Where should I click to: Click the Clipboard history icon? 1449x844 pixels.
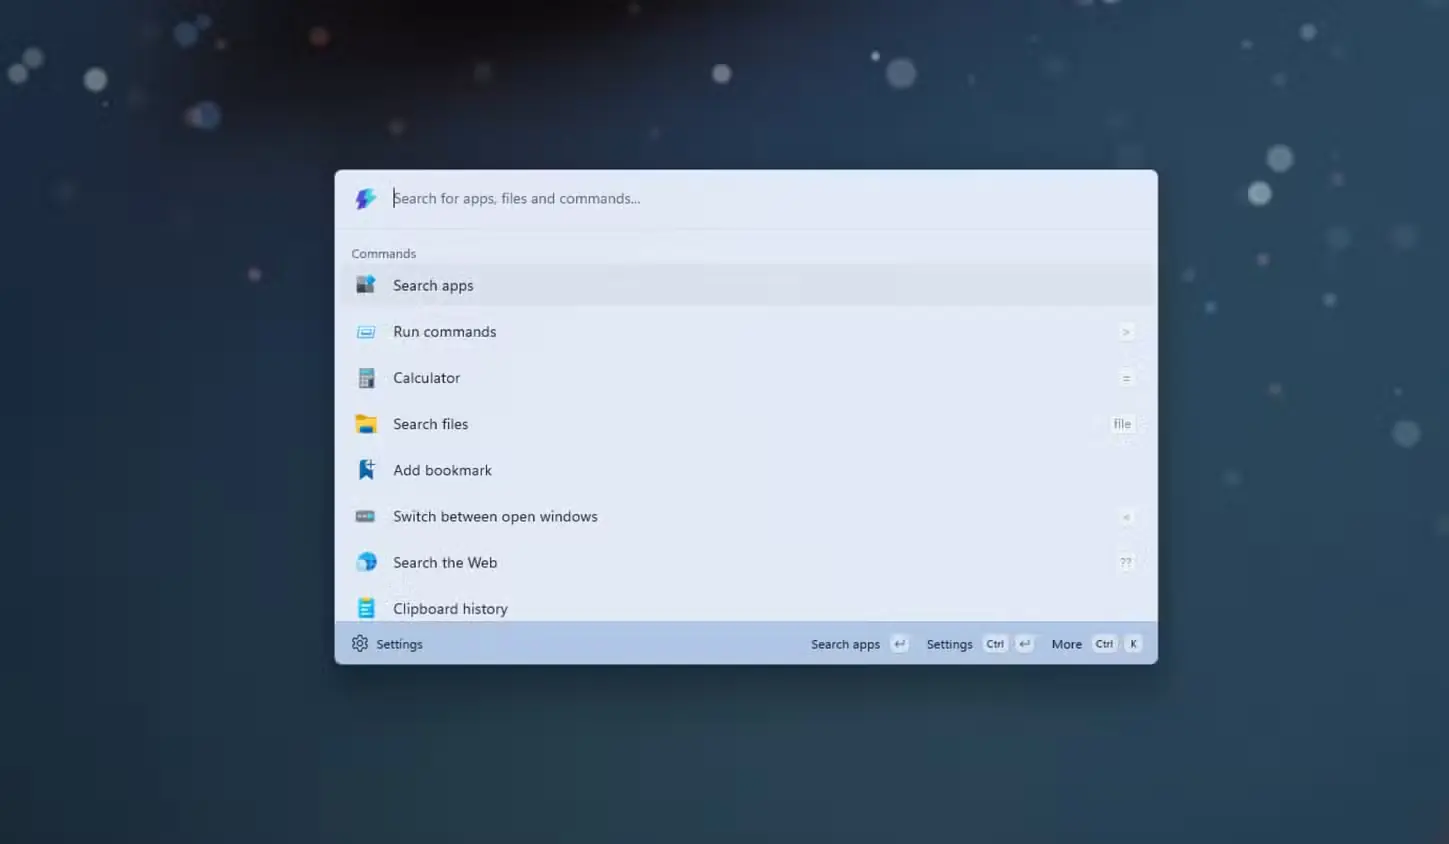click(x=366, y=608)
